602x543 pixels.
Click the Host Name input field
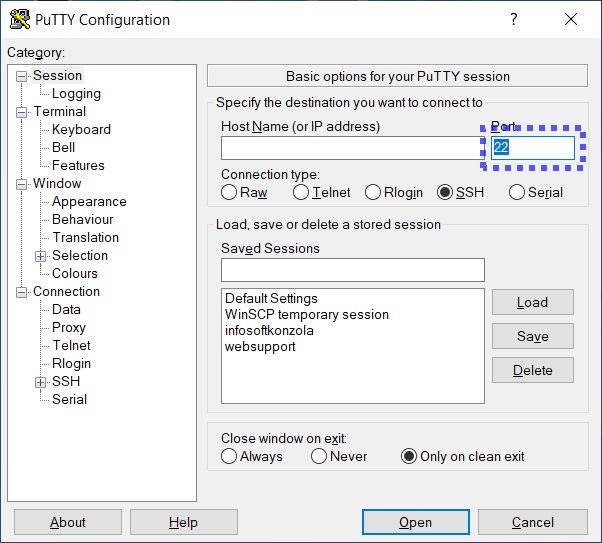point(351,148)
